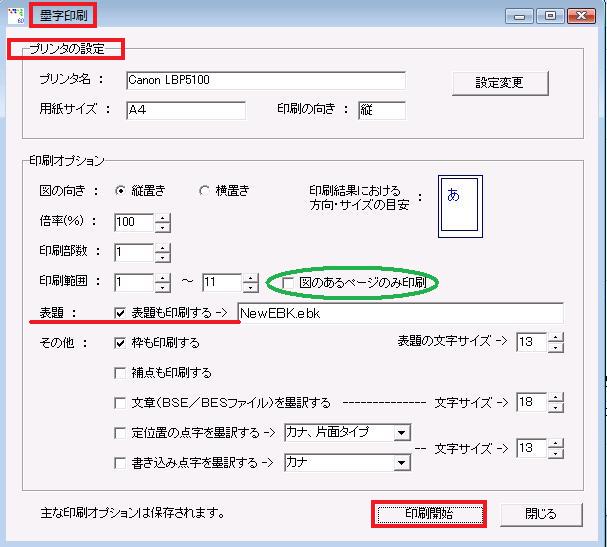
Task: Toggle 表題も印刷する checkbox
Action: [121, 313]
